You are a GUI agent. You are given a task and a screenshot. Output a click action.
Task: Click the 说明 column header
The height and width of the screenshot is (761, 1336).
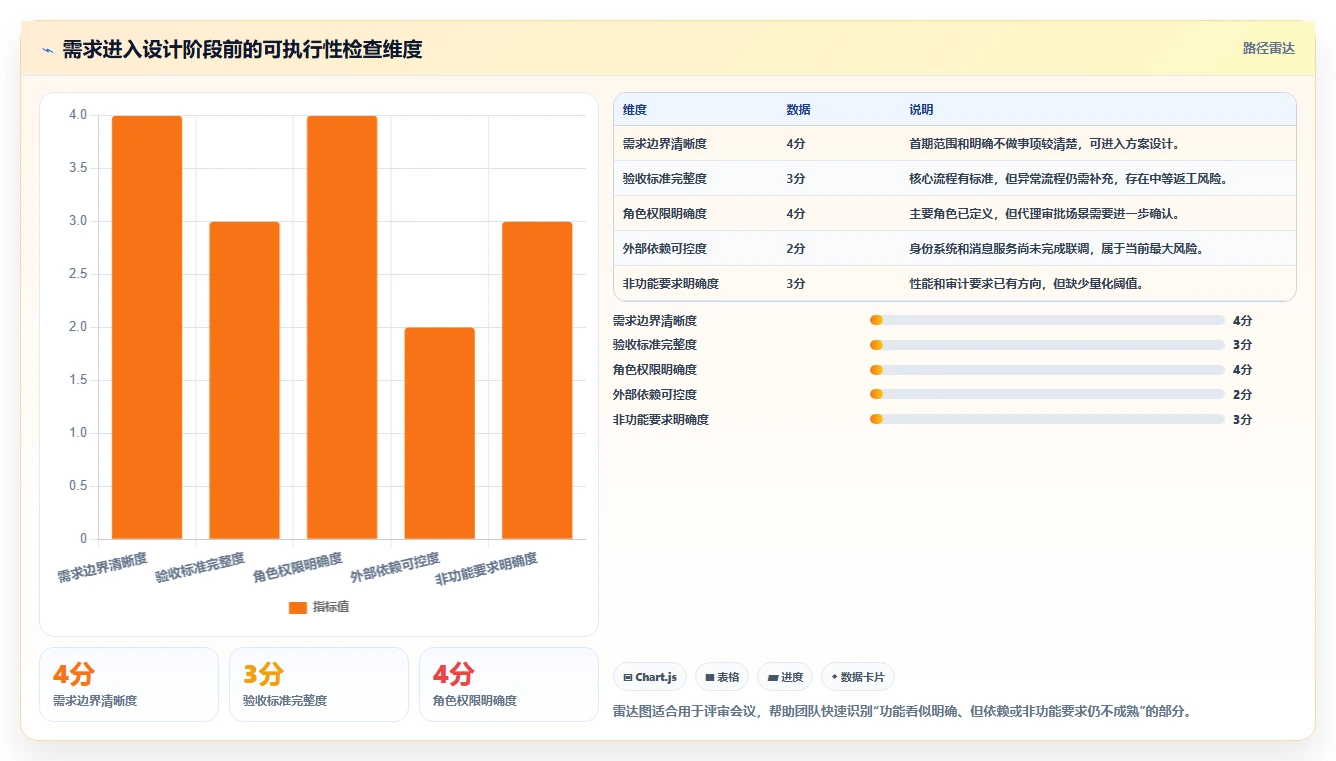point(921,110)
